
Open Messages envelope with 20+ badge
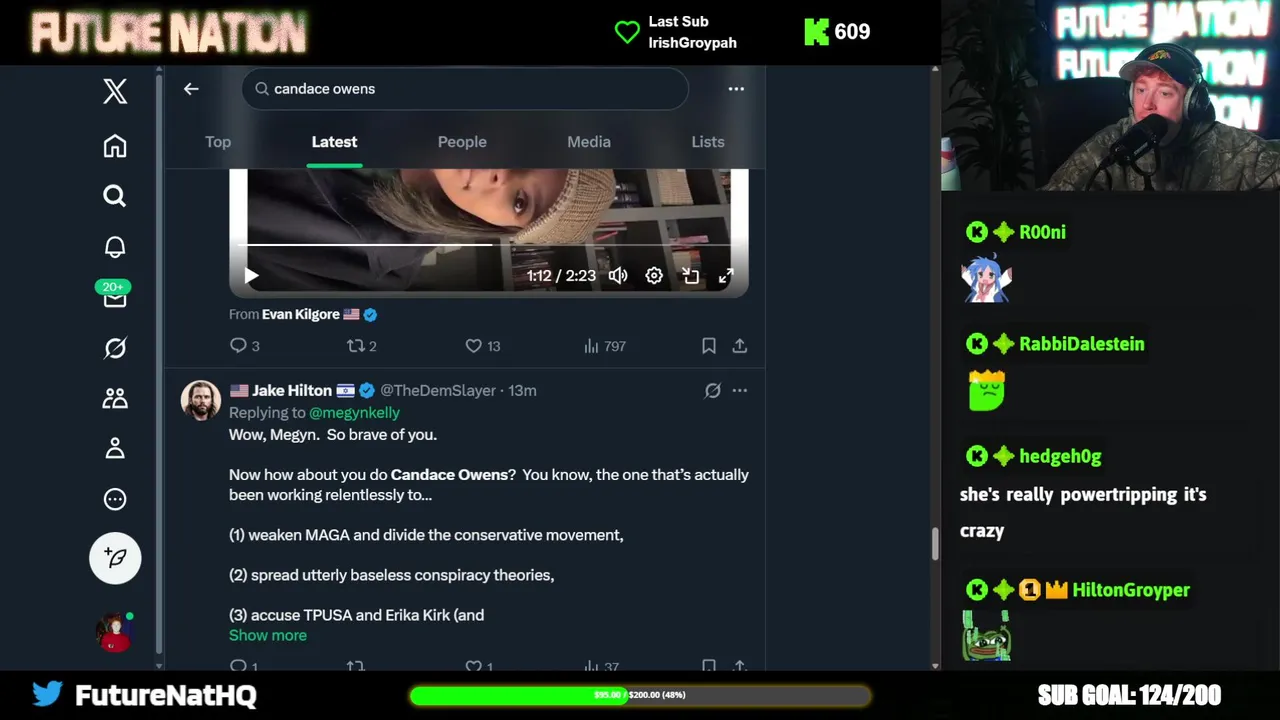(x=114, y=294)
